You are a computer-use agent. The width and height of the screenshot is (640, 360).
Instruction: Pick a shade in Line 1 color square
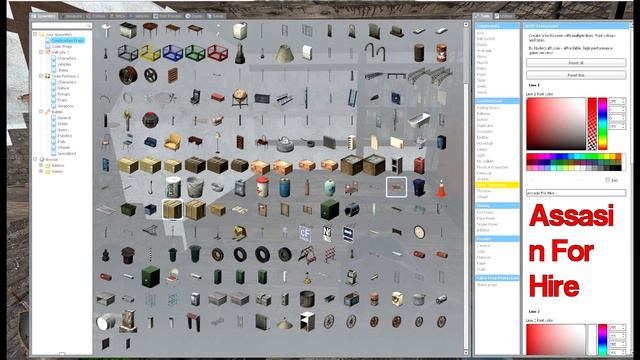coord(556,124)
